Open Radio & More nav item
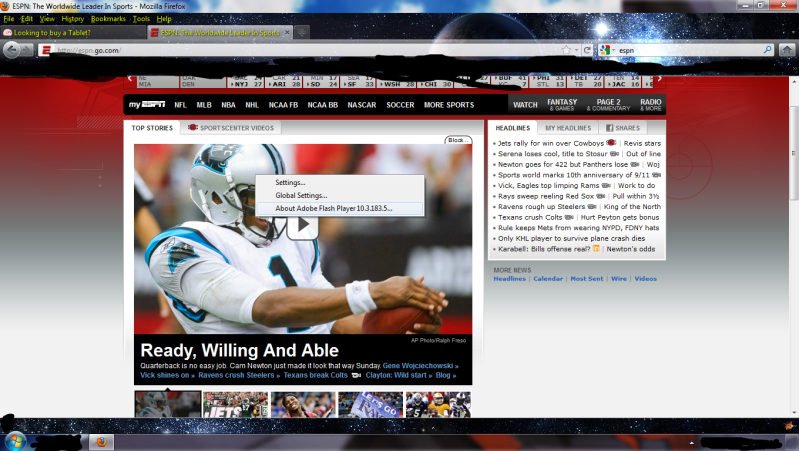The height and width of the screenshot is (451, 799). [651, 104]
